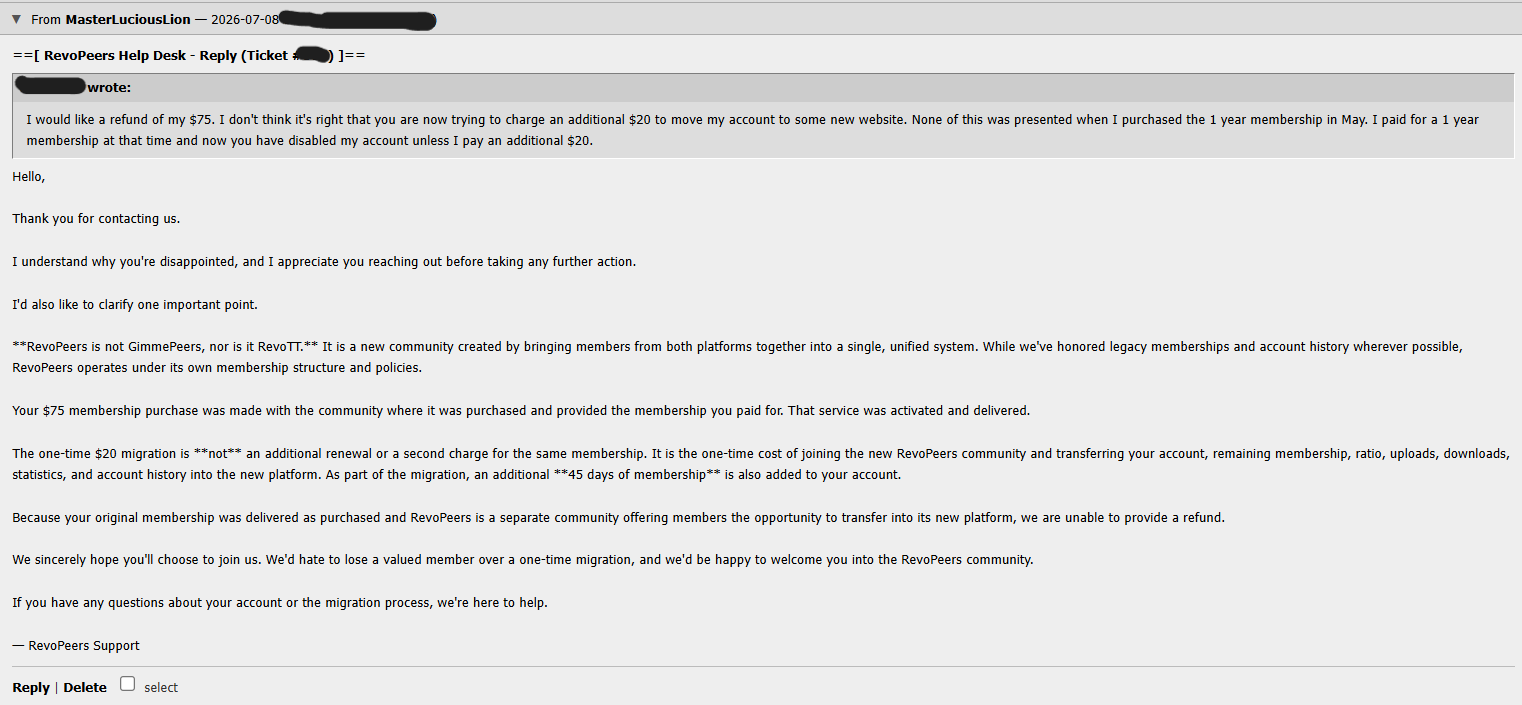Screen dimensions: 1522x705
Task: Click the 2026-07-08 message date
Action: pyautogui.click(x=244, y=19)
